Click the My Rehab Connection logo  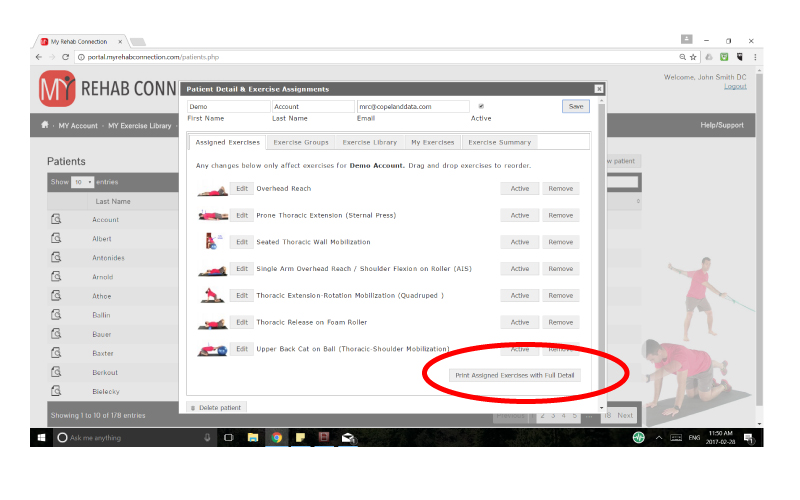57,89
